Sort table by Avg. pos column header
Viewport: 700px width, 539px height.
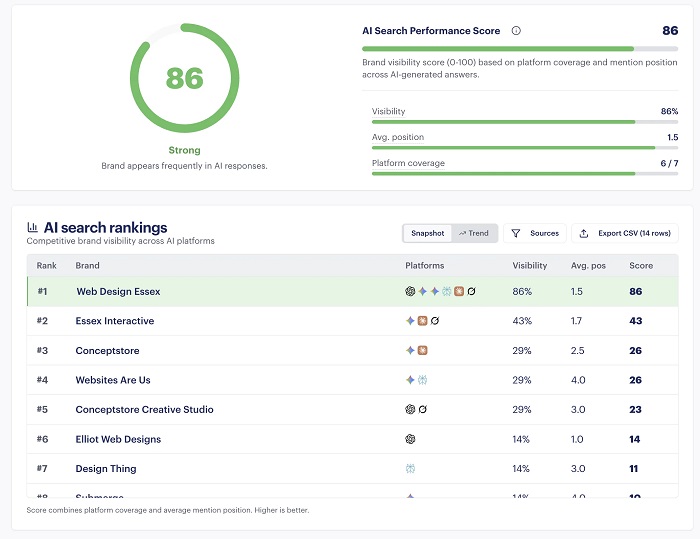[x=588, y=265]
